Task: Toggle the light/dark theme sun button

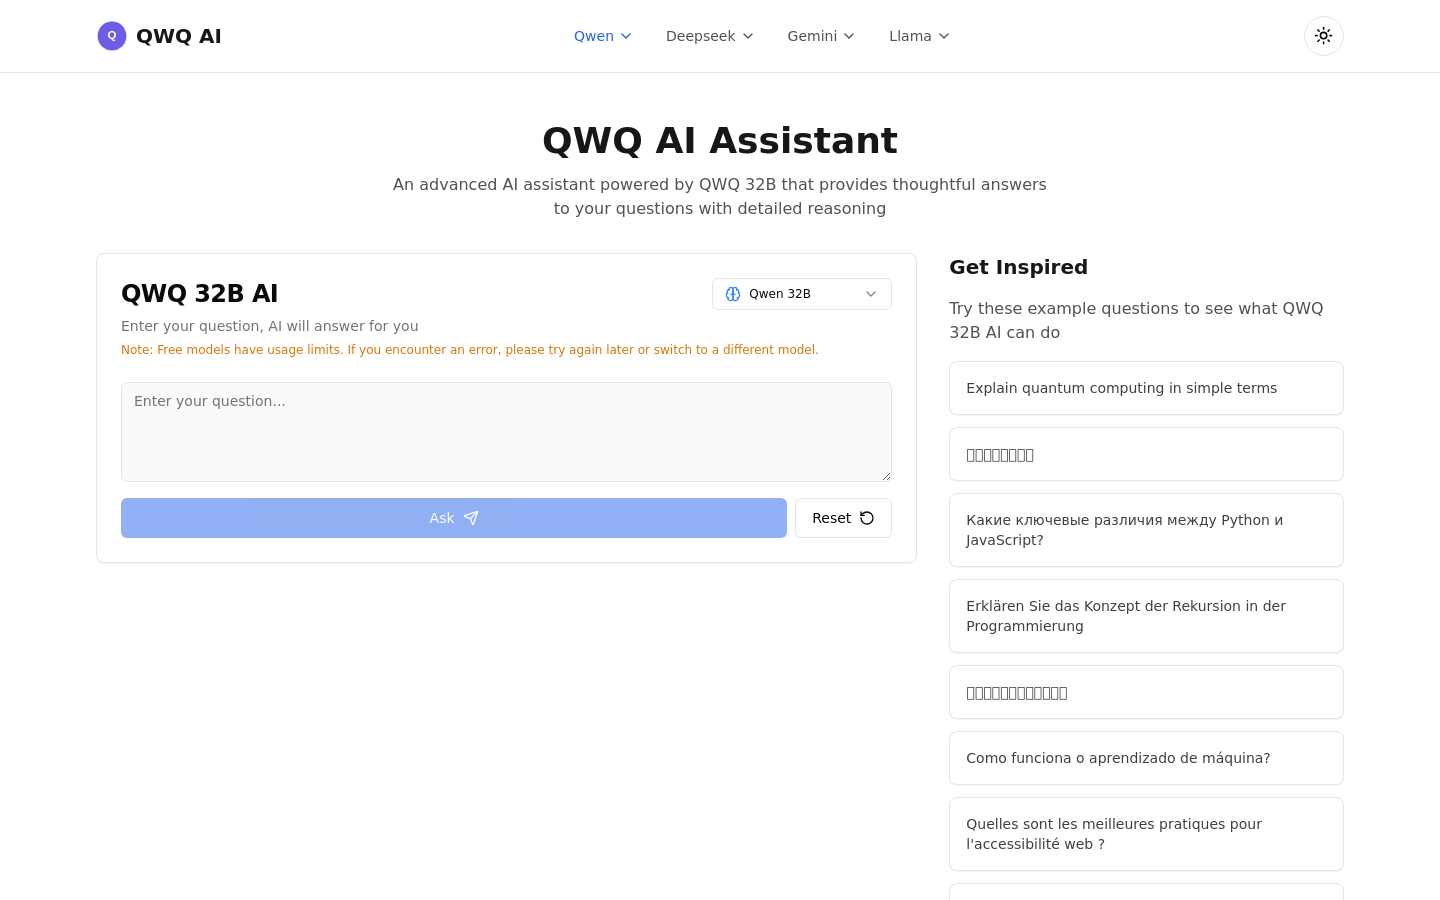Action: coord(1323,36)
